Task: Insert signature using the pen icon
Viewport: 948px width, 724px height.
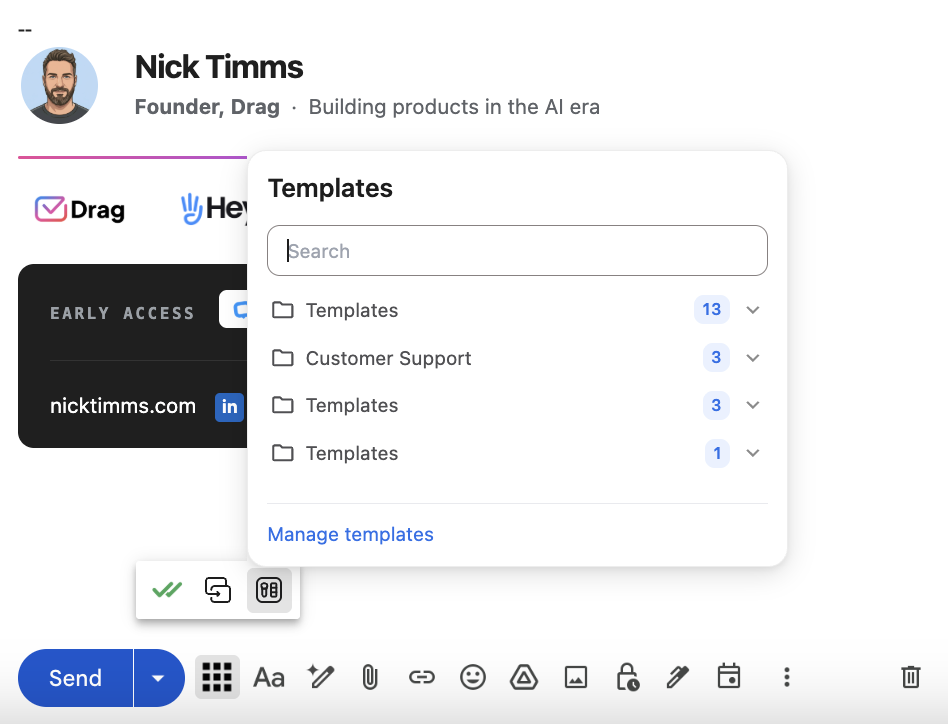Action: tap(678, 677)
